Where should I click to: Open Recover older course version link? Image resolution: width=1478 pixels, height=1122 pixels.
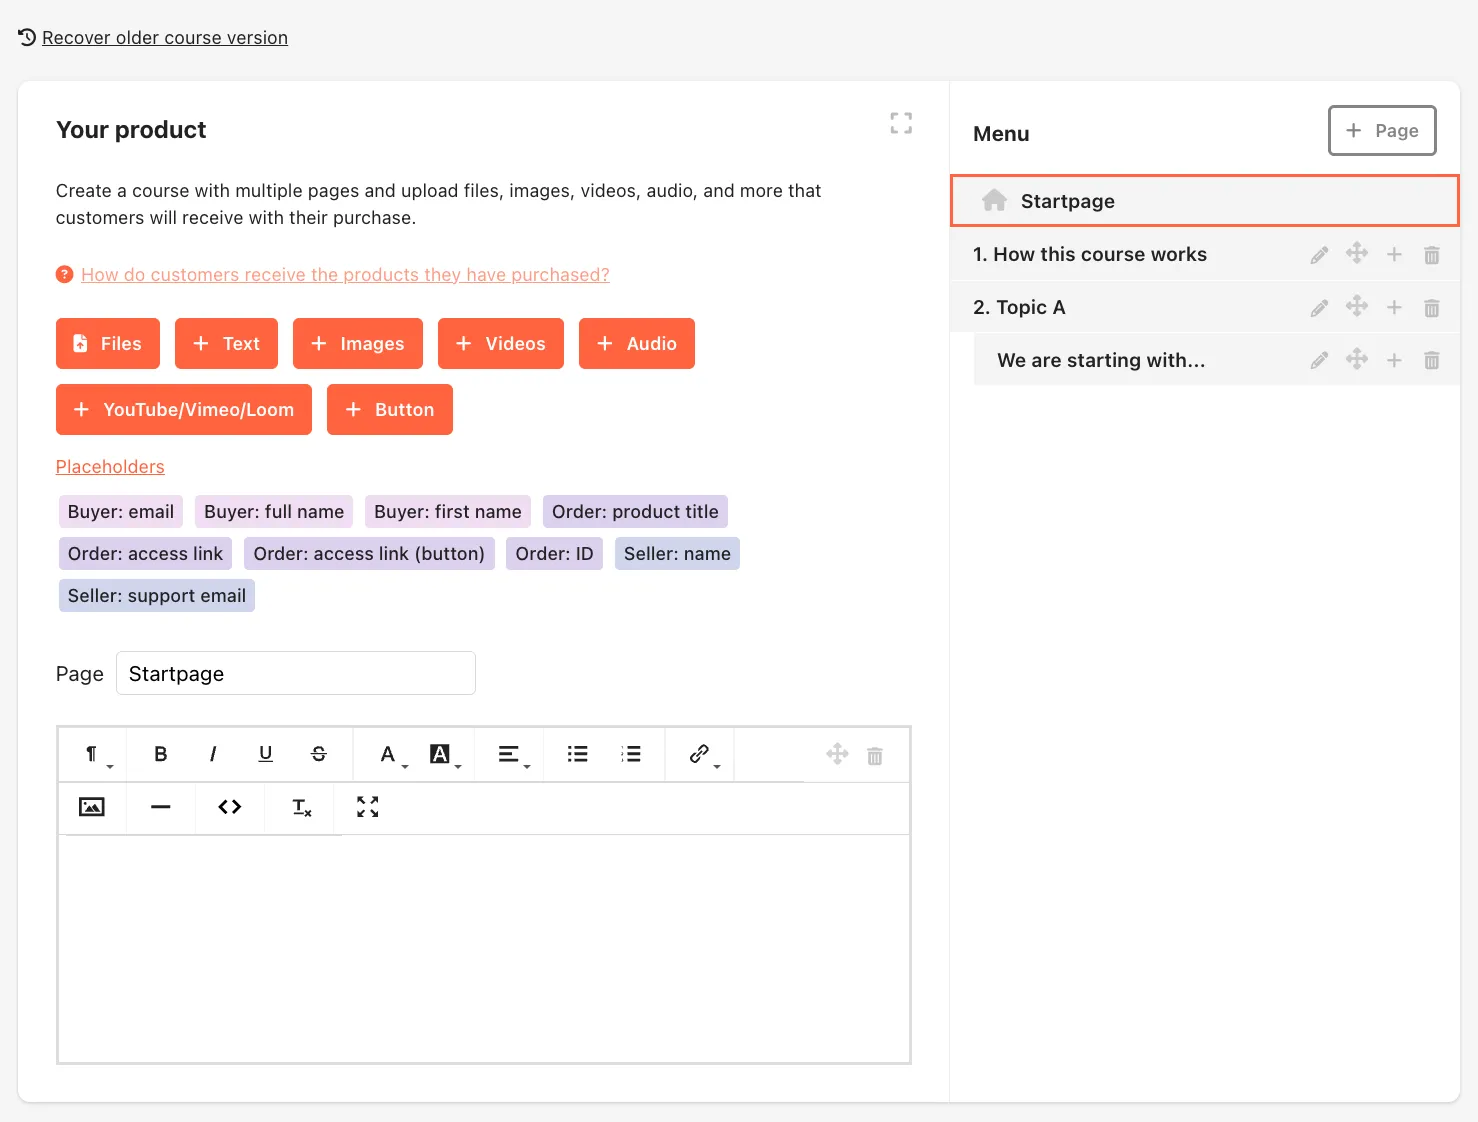point(165,38)
